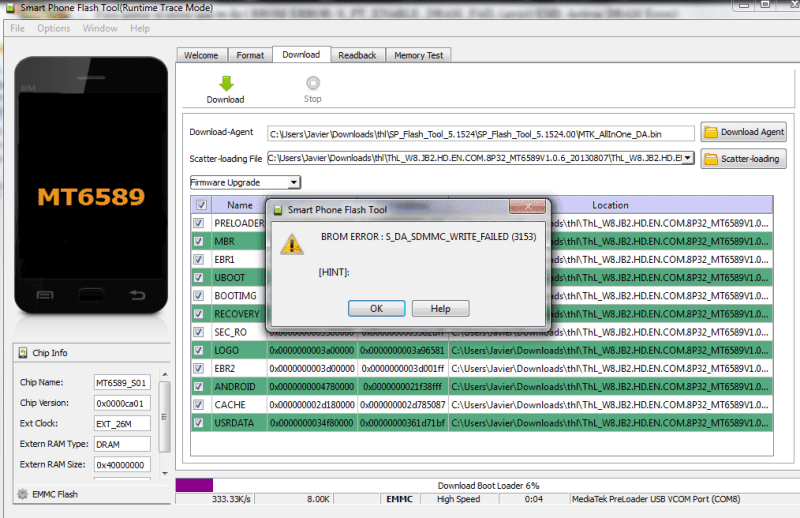Uncheck the RECOVERY partition checkbox

pos(198,314)
